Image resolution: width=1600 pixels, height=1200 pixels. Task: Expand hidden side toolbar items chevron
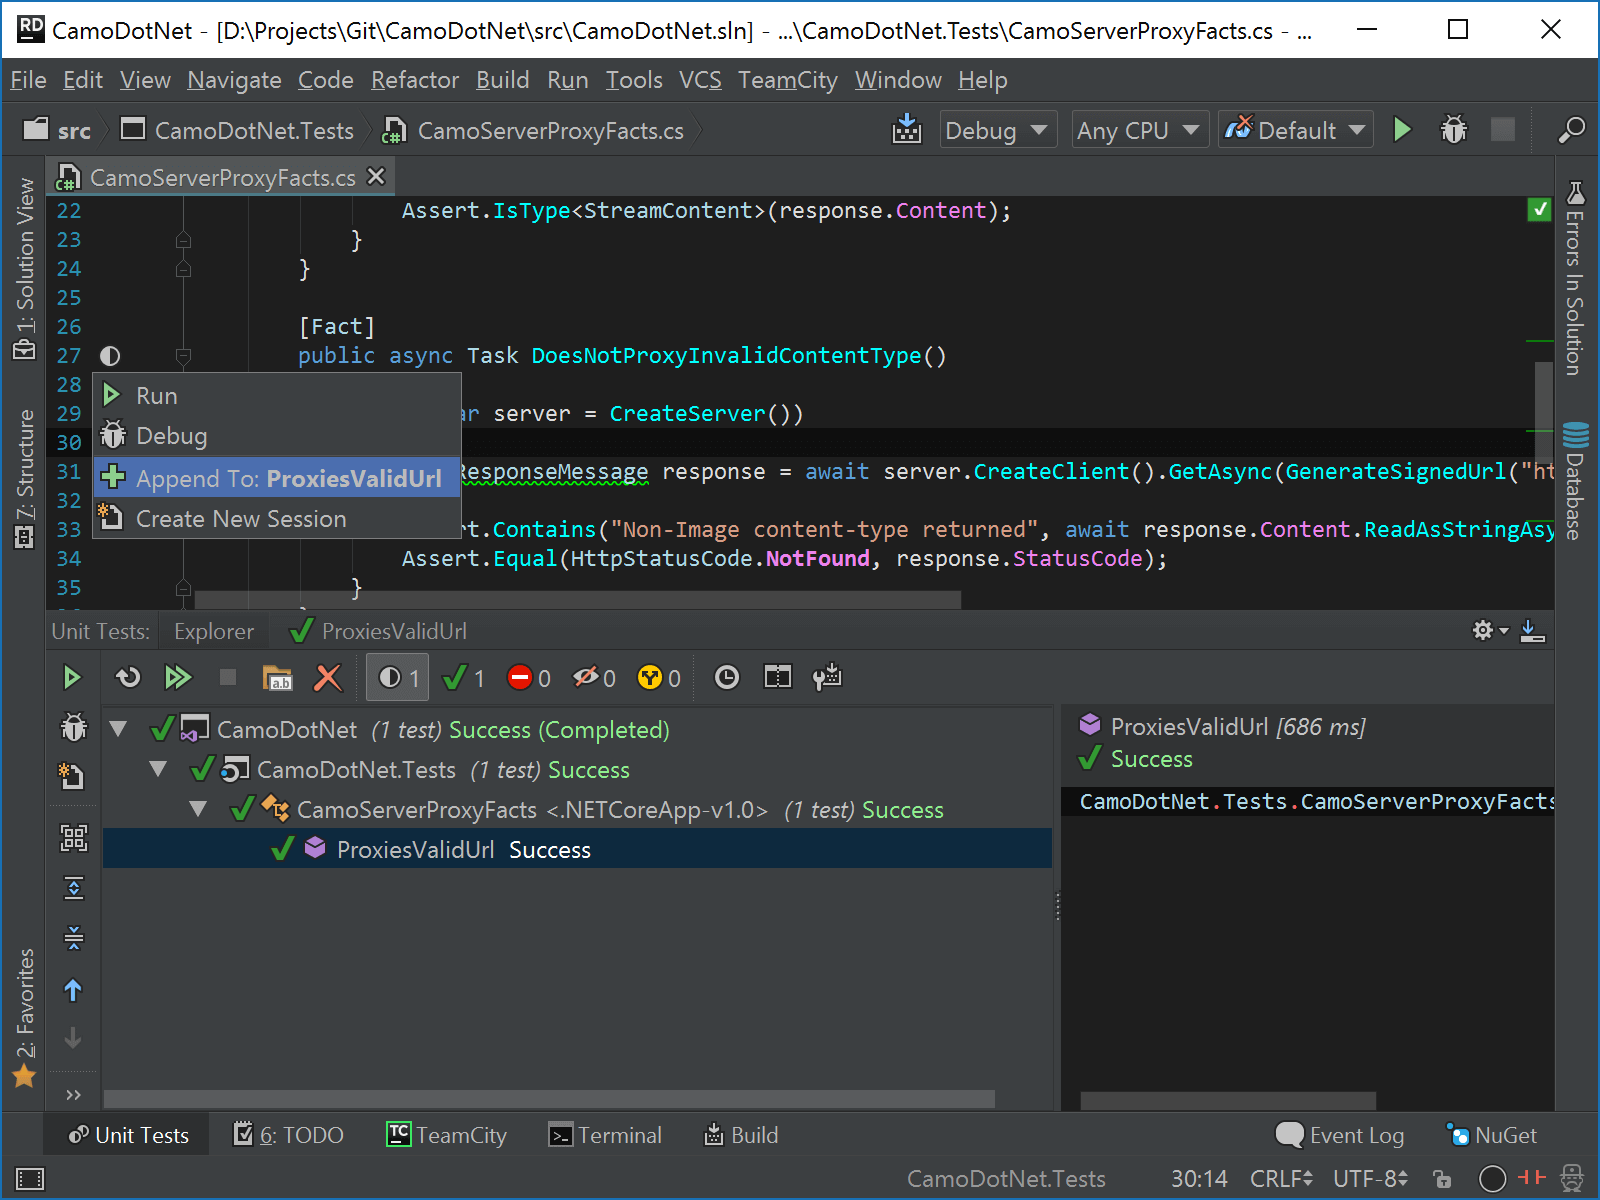73,1095
